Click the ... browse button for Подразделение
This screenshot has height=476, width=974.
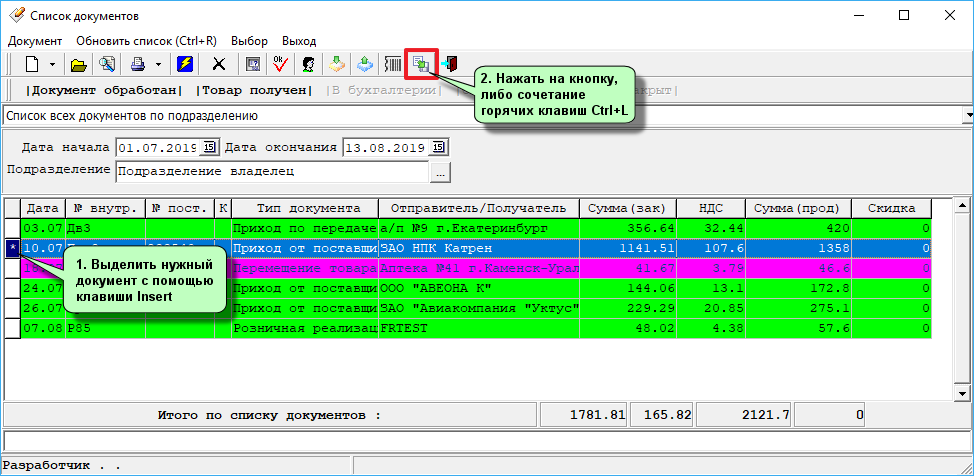click(x=440, y=173)
